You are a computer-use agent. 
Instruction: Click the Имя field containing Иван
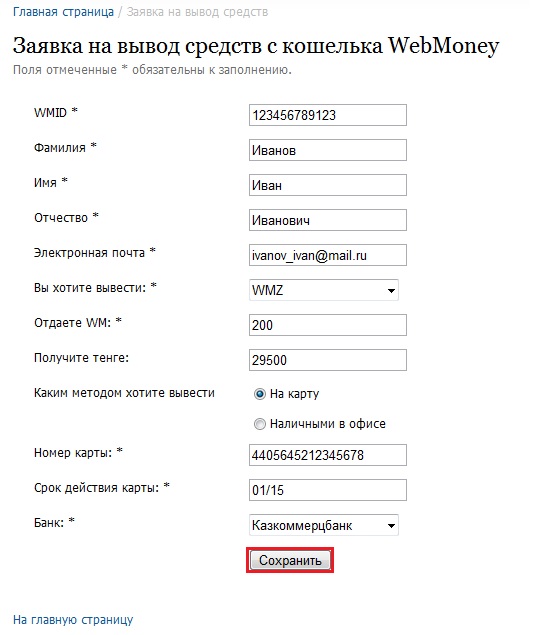[x=328, y=185]
